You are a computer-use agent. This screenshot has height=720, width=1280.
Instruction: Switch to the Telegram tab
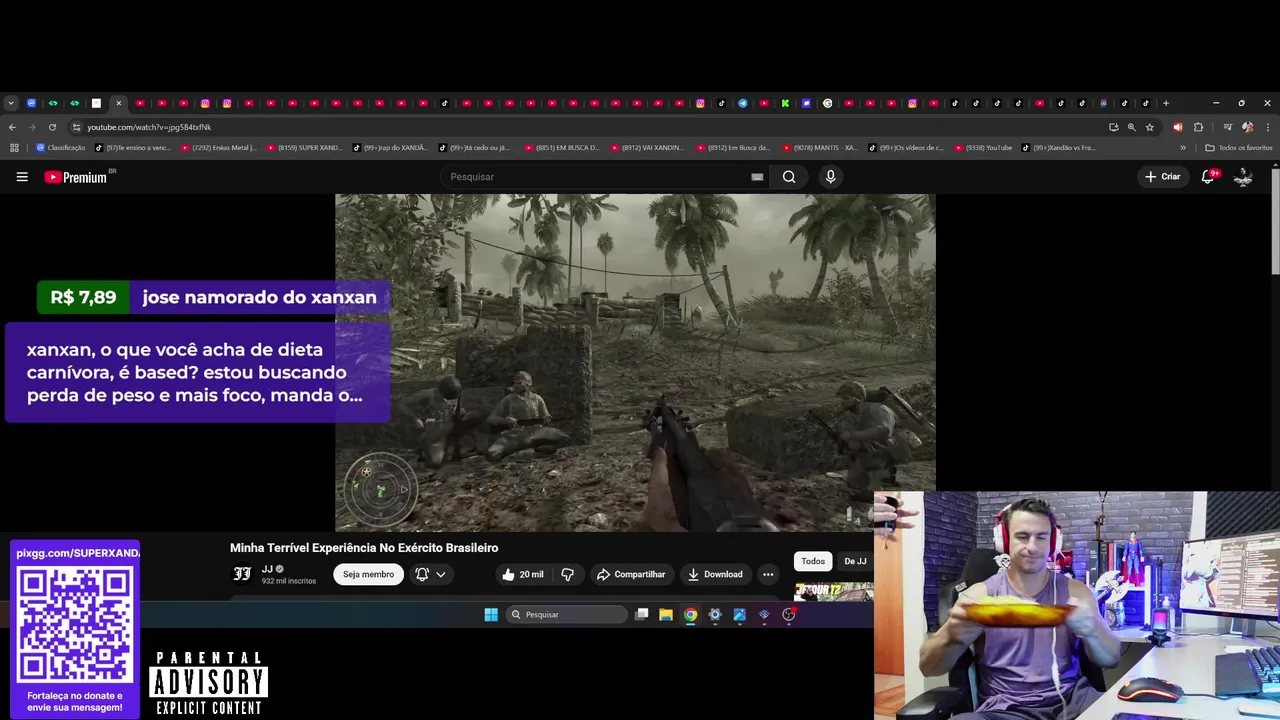[x=743, y=103]
